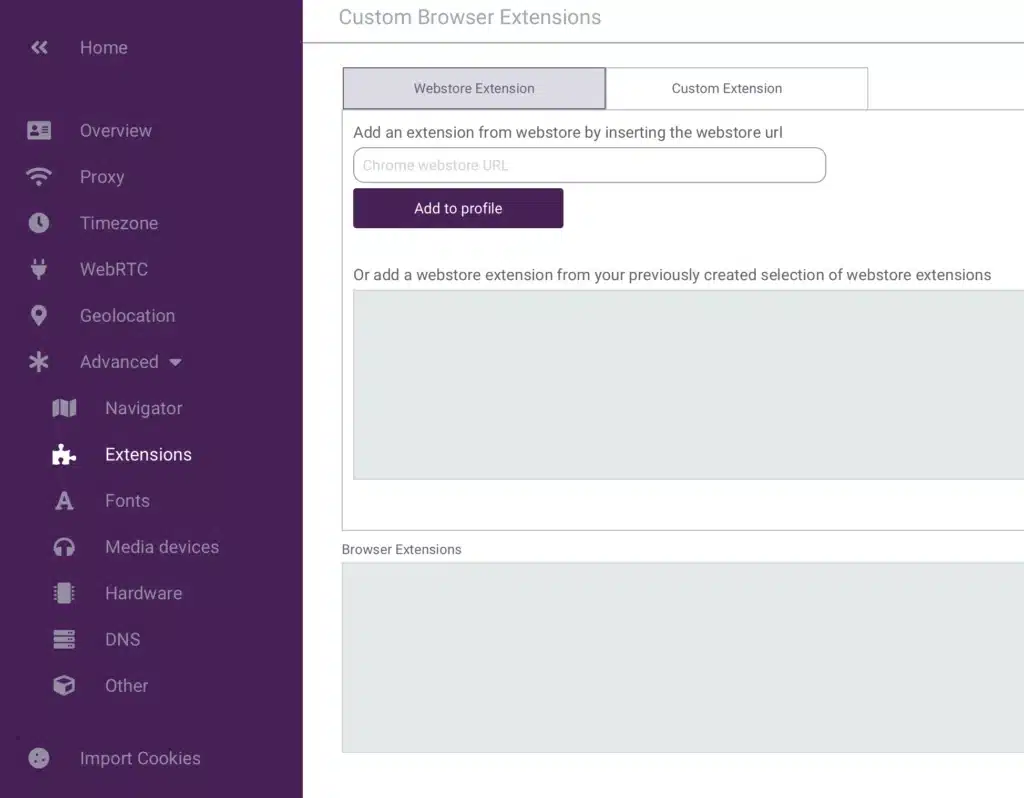Screen dimensions: 1024x798
Task: Open Geolocation using the pin icon
Action: pos(38,315)
